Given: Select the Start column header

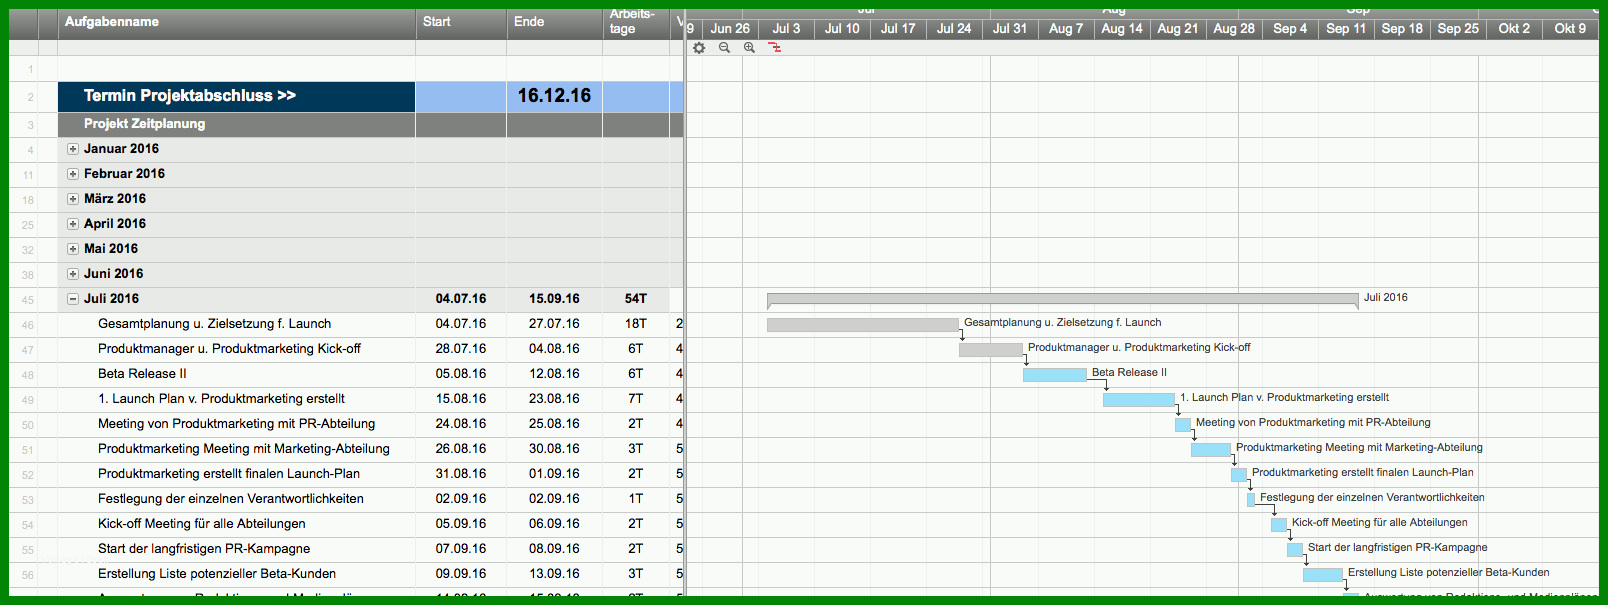Looking at the screenshot, I should tap(461, 23).
